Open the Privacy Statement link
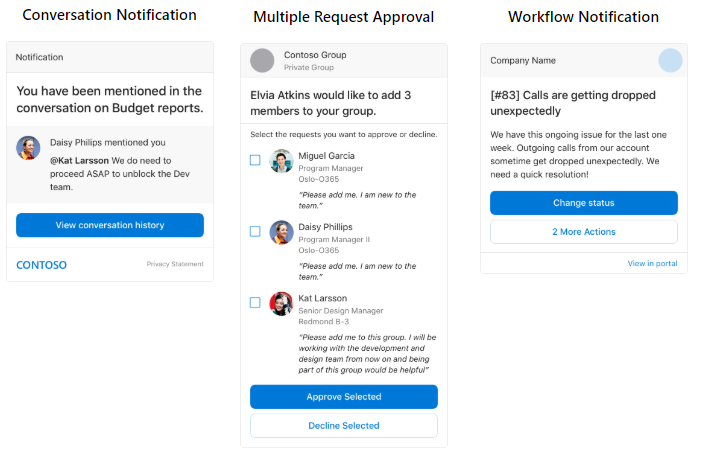 174,264
